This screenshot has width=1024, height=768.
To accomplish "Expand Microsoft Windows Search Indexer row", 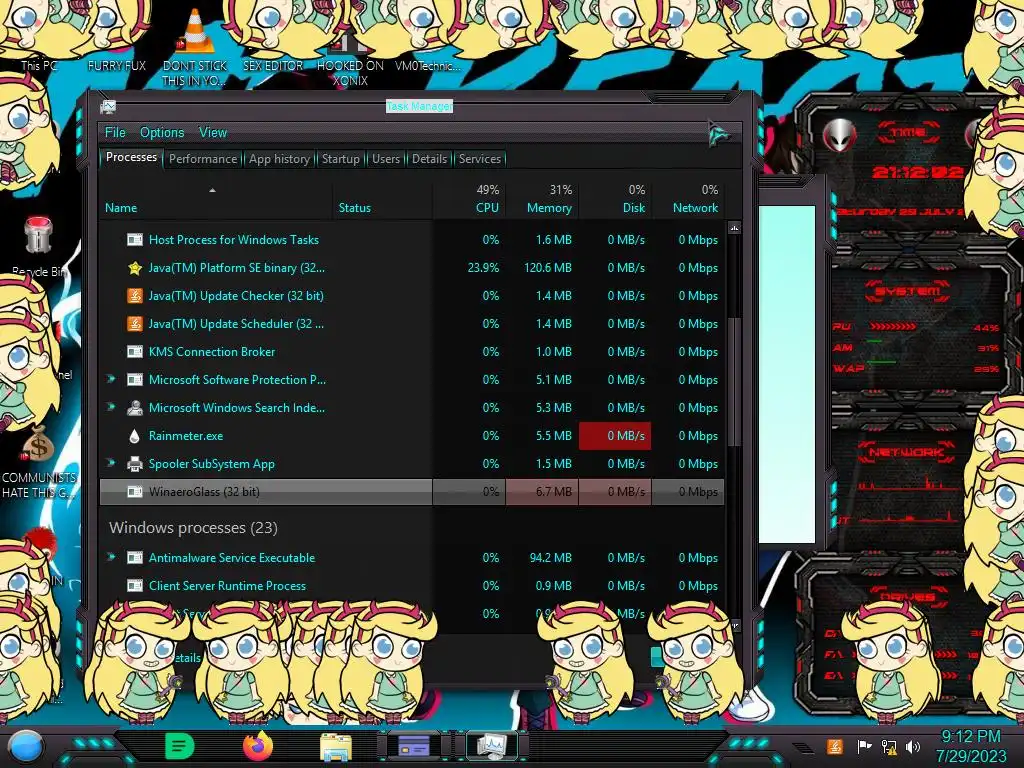I will coord(111,407).
